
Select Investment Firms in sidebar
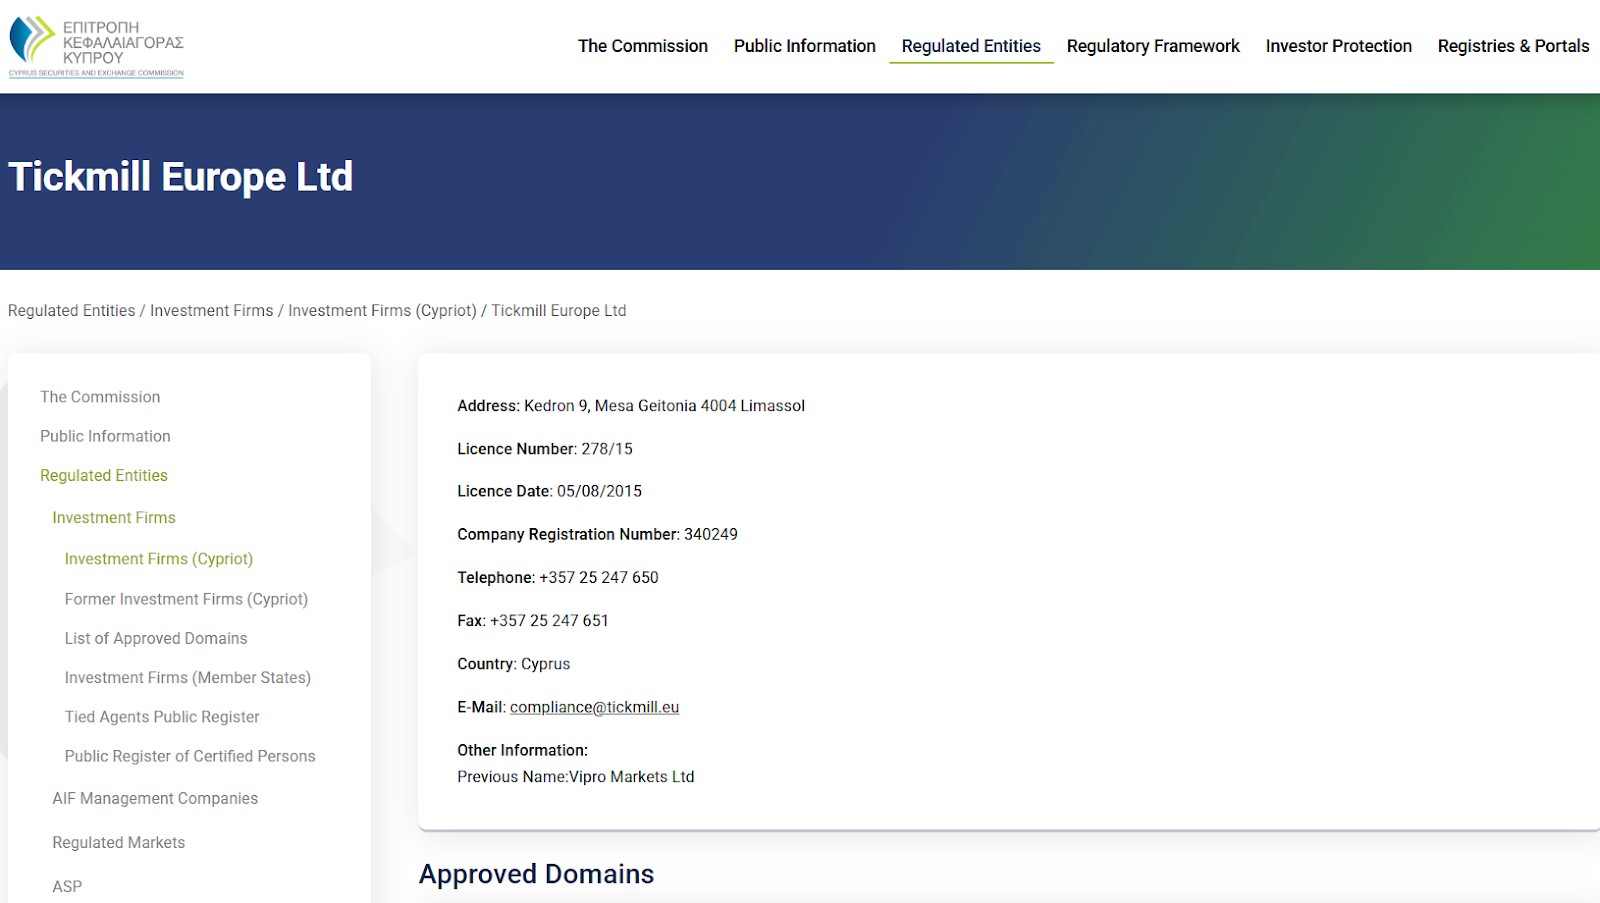(x=114, y=518)
